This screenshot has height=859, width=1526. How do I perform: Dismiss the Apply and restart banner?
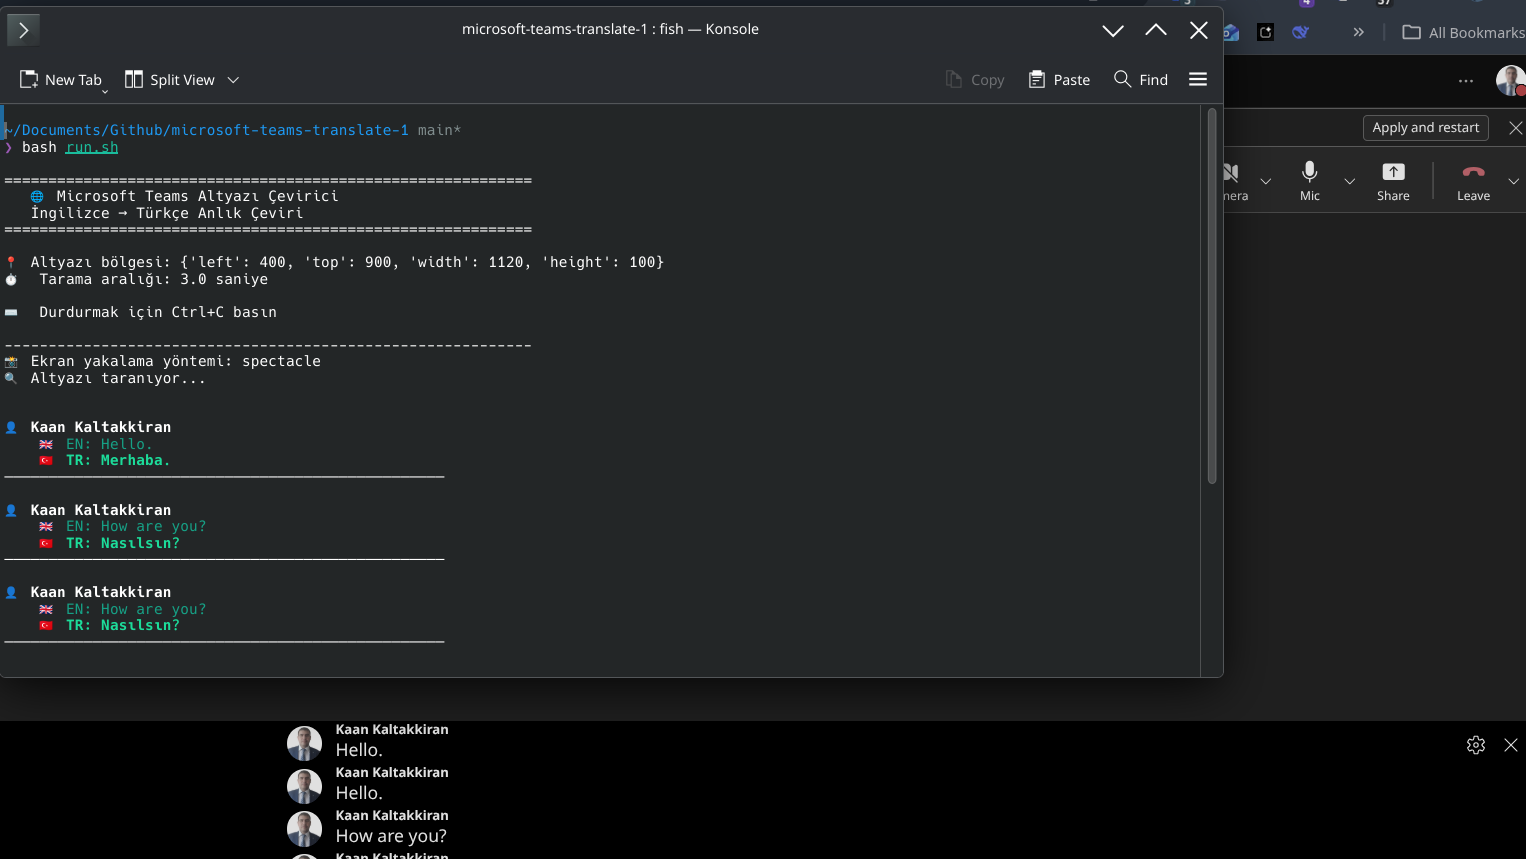tap(1515, 128)
